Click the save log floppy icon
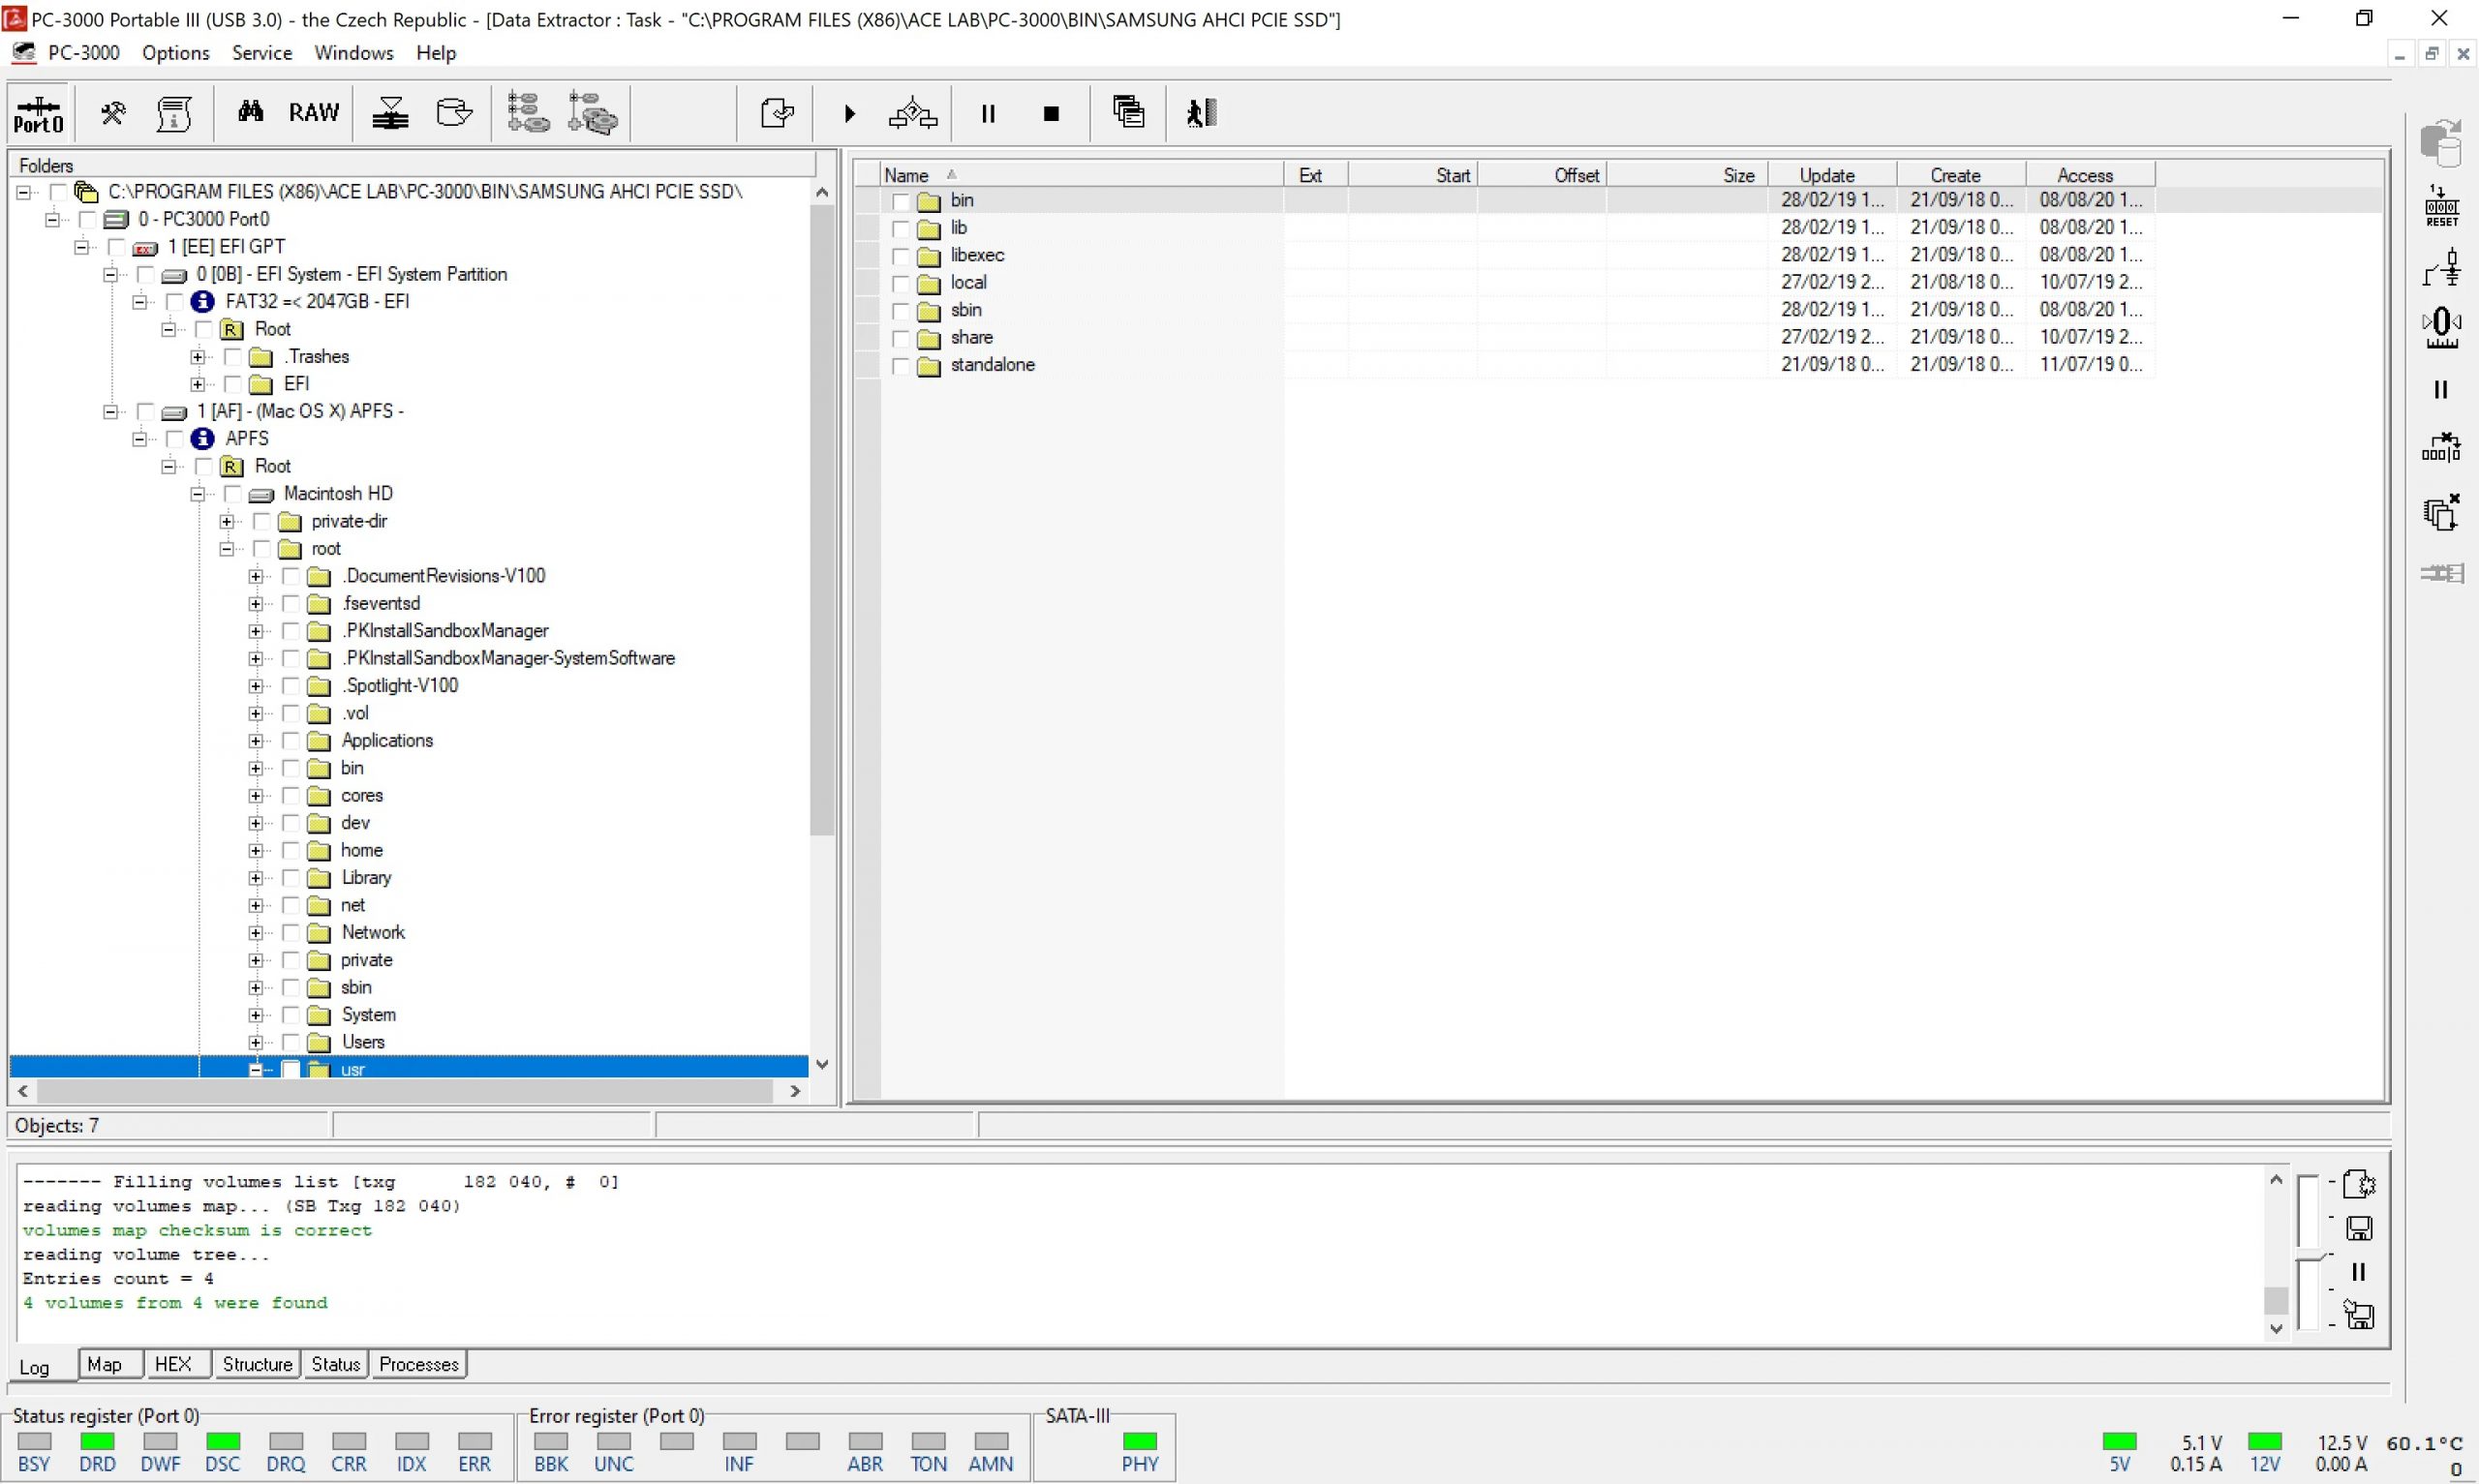Viewport: 2479px width, 1484px height. coord(2359,1228)
